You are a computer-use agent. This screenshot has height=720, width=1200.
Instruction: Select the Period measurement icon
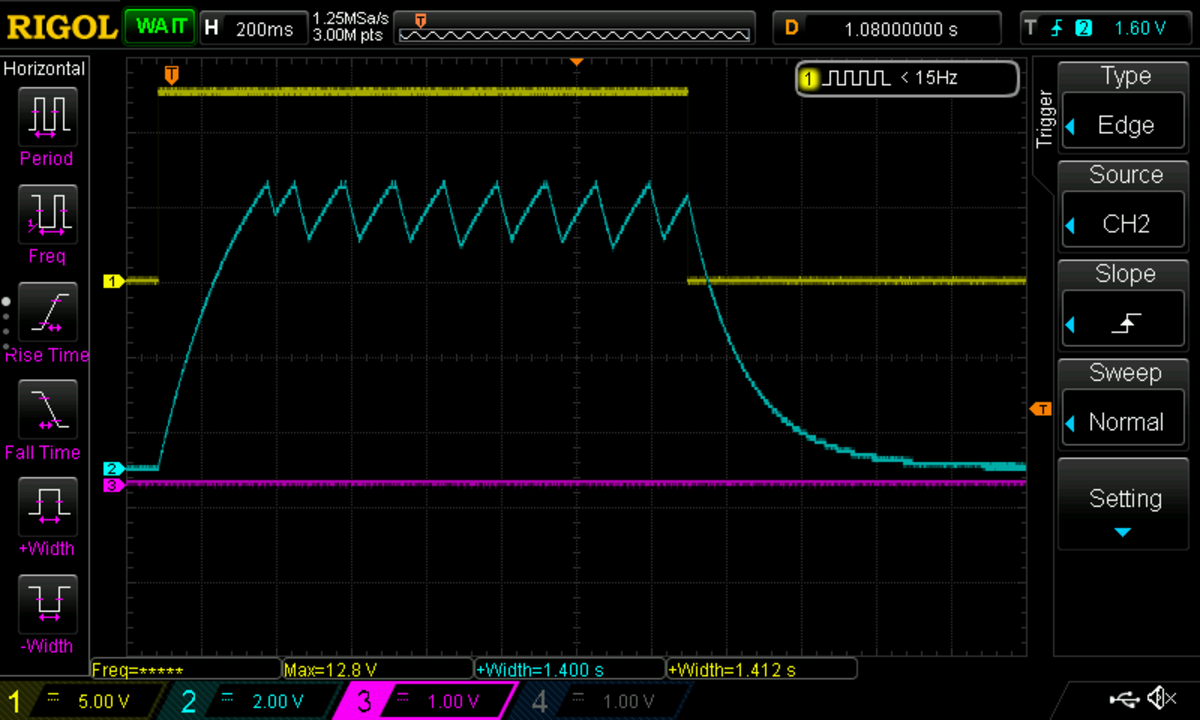[x=46, y=117]
